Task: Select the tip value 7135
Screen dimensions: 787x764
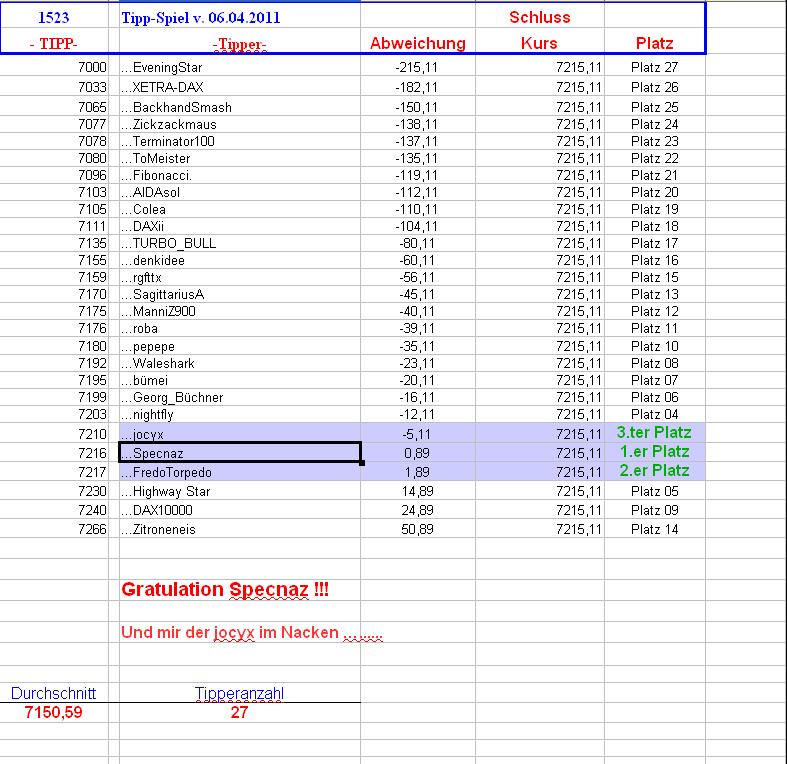Action: click(x=54, y=243)
